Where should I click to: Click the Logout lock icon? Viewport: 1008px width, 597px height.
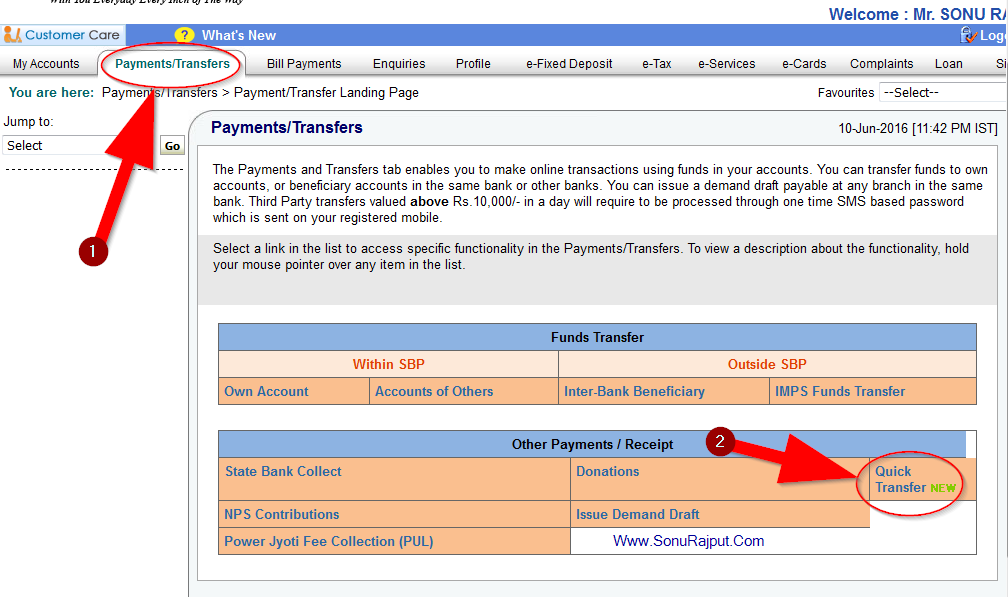coord(968,35)
